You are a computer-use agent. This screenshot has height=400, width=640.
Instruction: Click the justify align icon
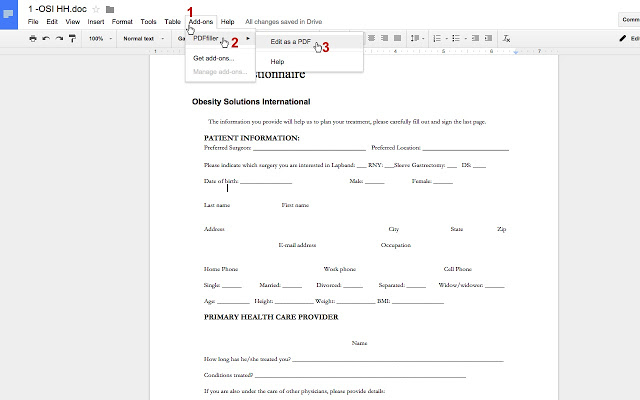pyautogui.click(x=398, y=38)
